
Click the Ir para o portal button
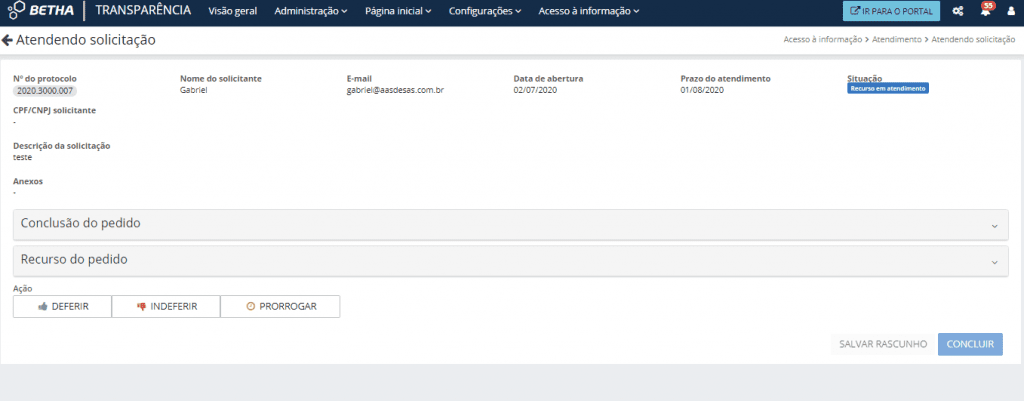891,12
